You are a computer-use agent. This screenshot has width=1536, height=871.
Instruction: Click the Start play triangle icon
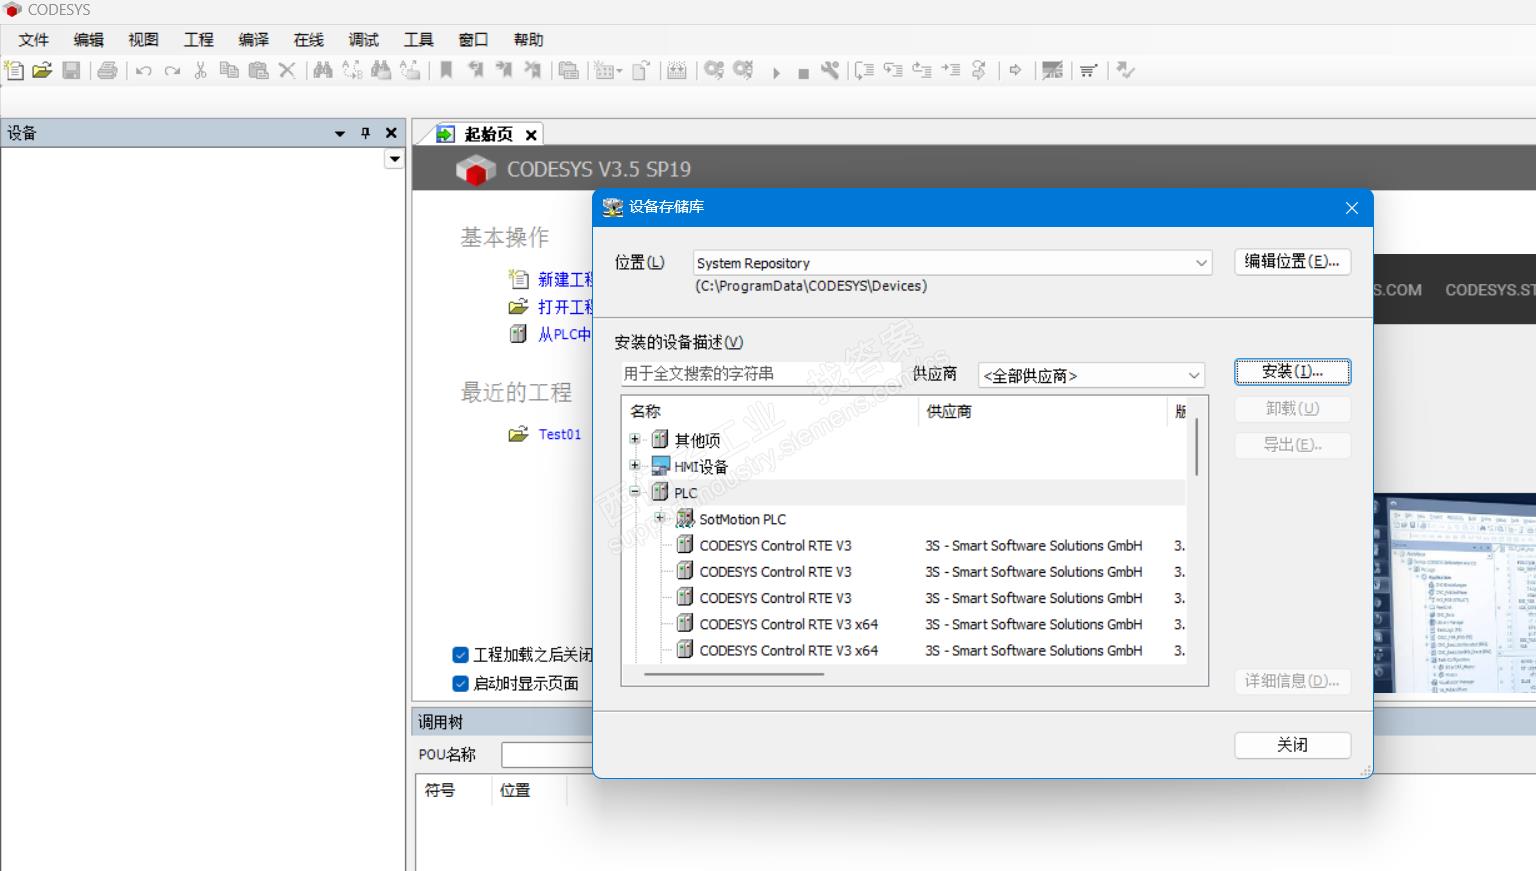tap(776, 72)
